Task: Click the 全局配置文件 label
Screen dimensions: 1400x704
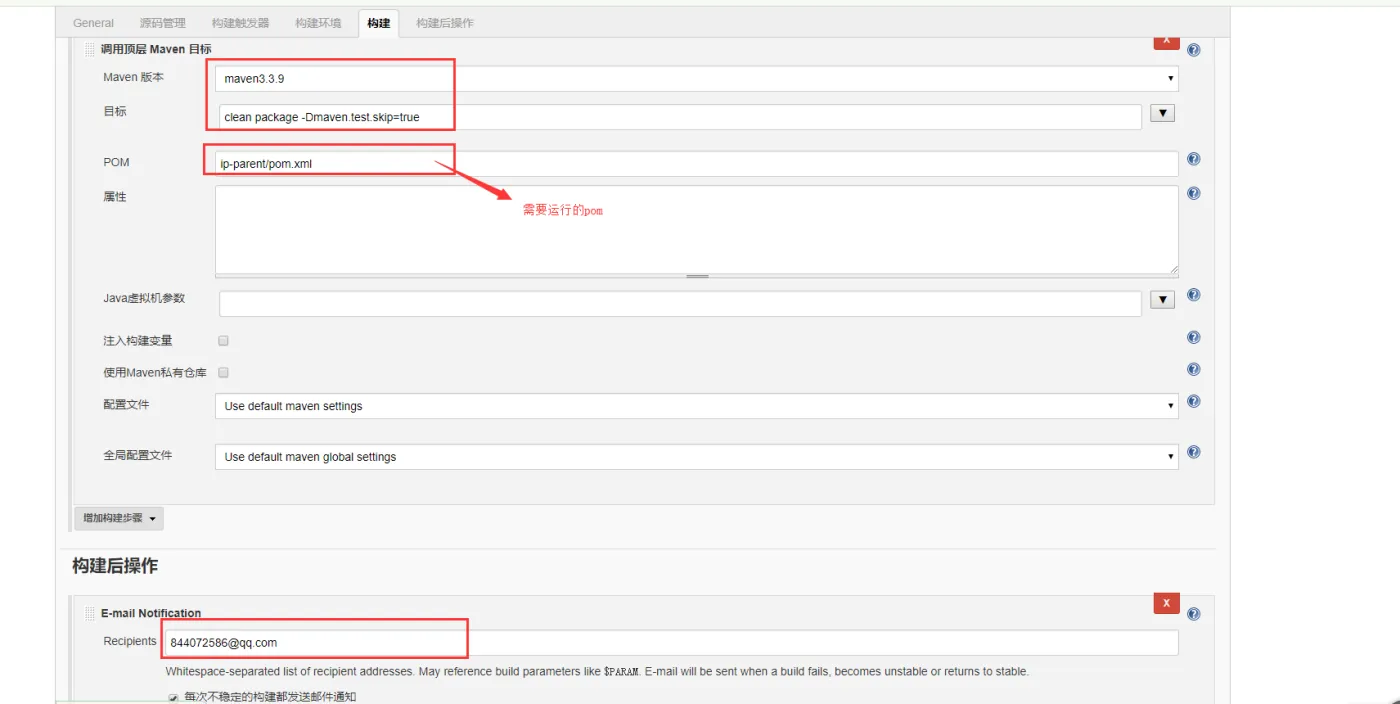Action: click(138, 455)
